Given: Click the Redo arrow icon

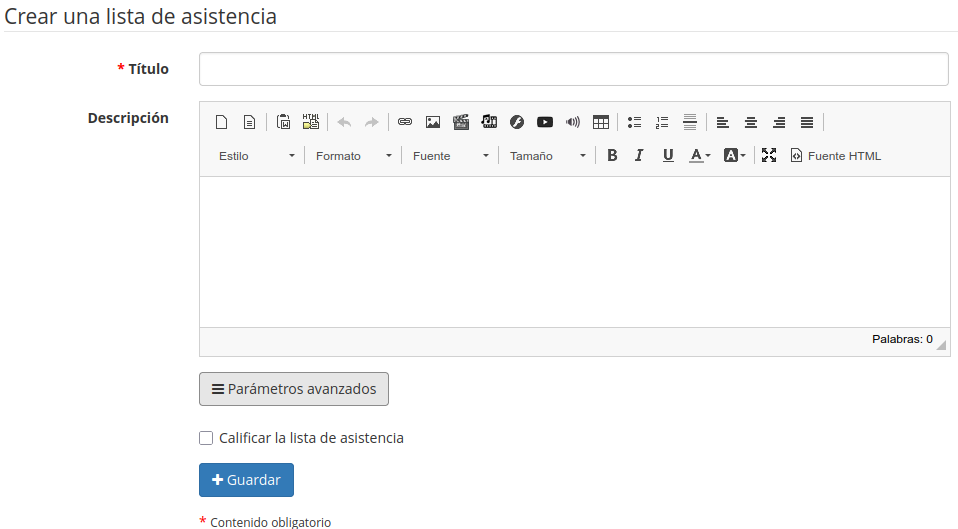Looking at the screenshot, I should click(371, 122).
